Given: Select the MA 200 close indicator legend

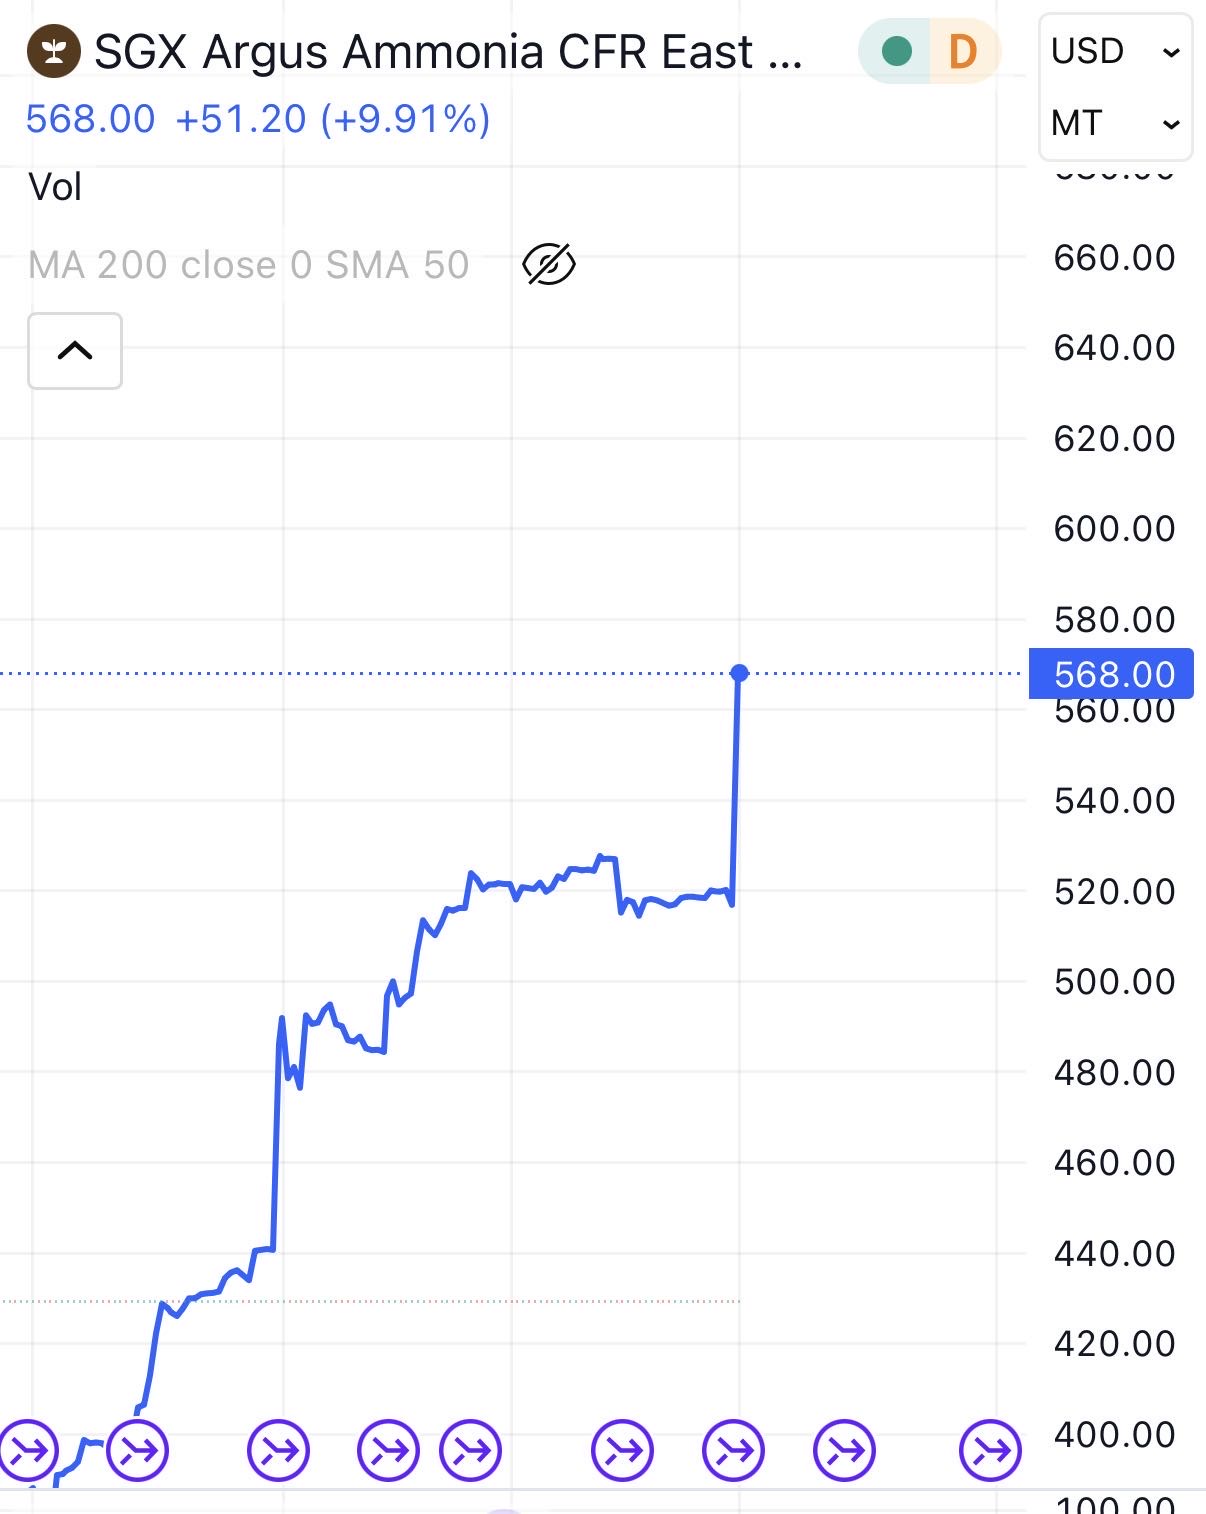Looking at the screenshot, I should [x=248, y=265].
